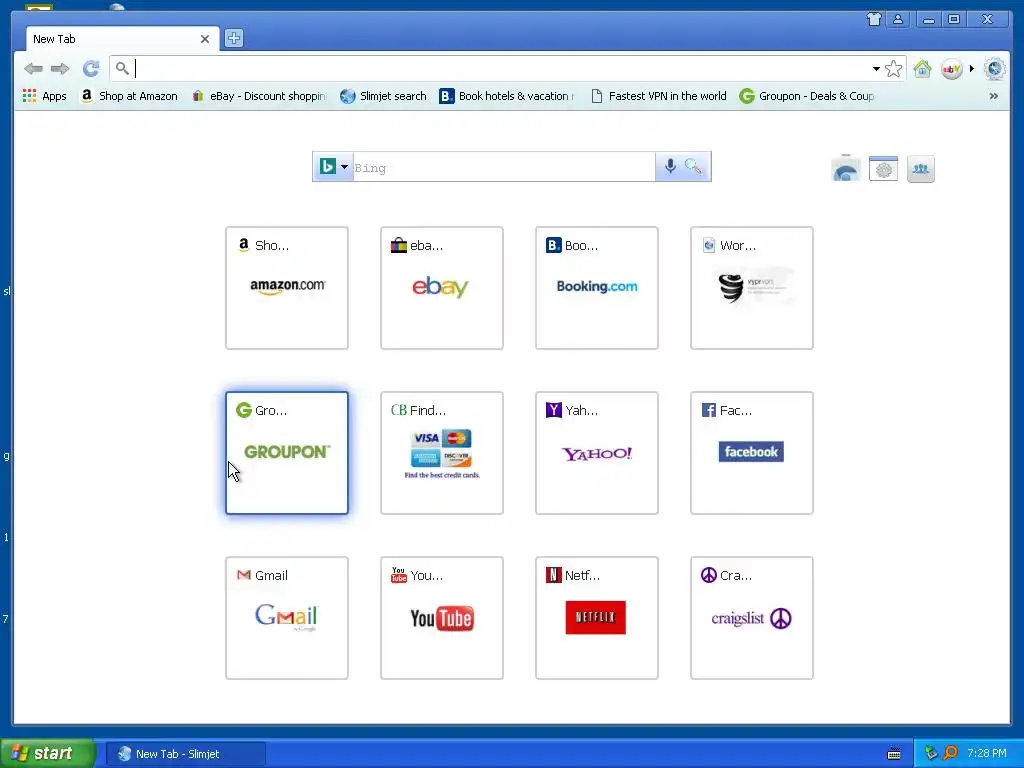Click the user profile icon in title bar

point(898,19)
